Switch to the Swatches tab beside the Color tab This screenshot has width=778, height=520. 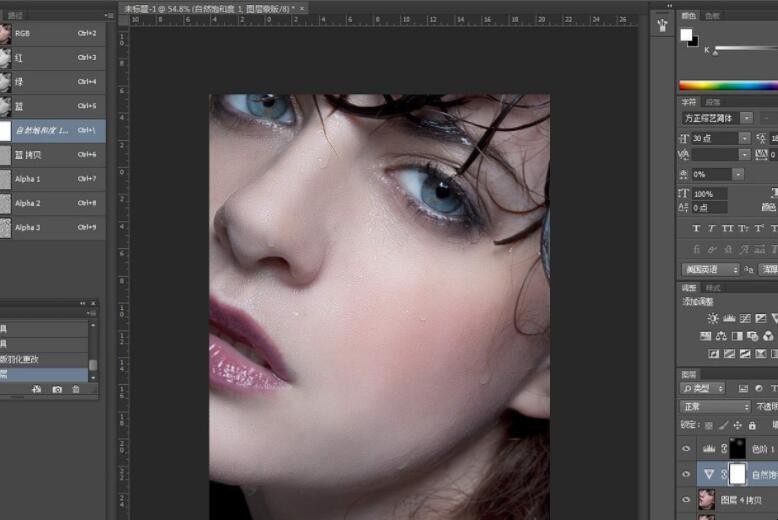713,16
